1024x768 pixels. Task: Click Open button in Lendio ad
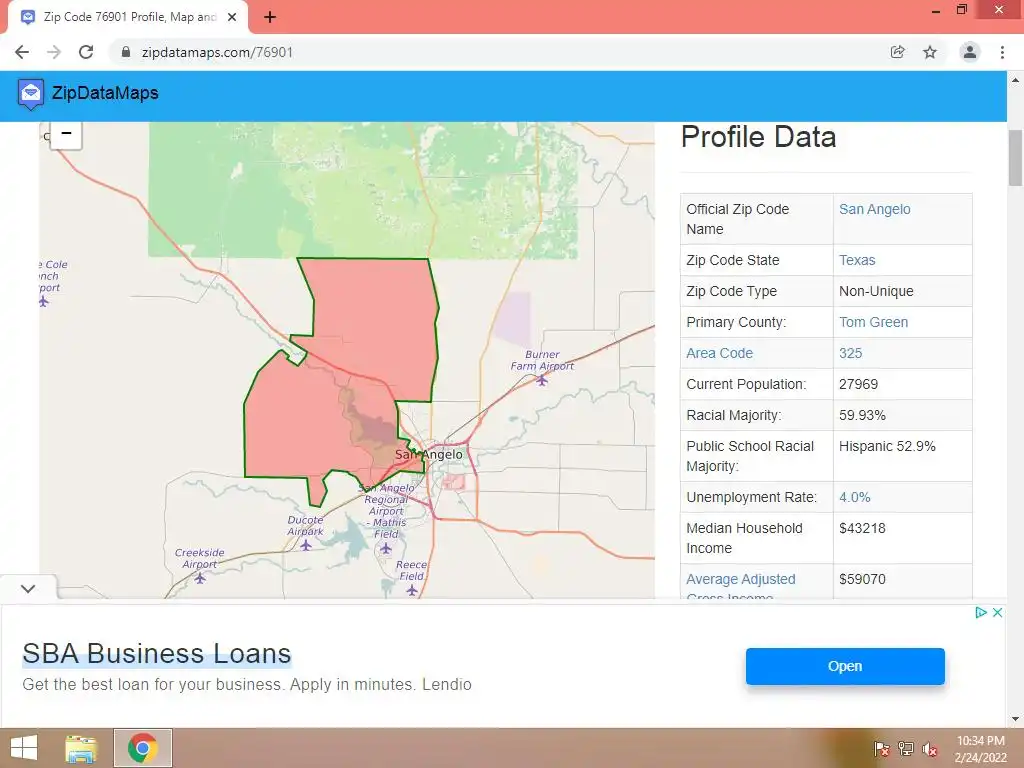tap(845, 666)
